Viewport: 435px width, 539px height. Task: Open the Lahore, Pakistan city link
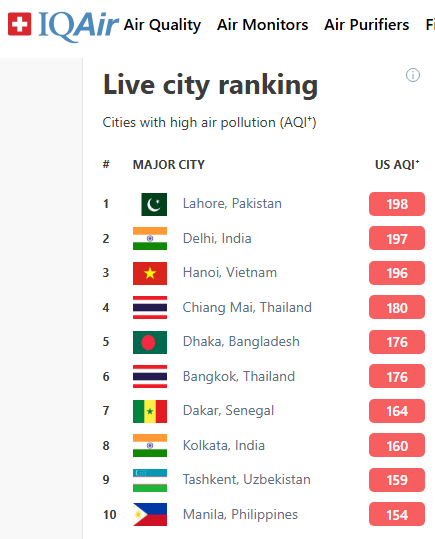pos(232,204)
